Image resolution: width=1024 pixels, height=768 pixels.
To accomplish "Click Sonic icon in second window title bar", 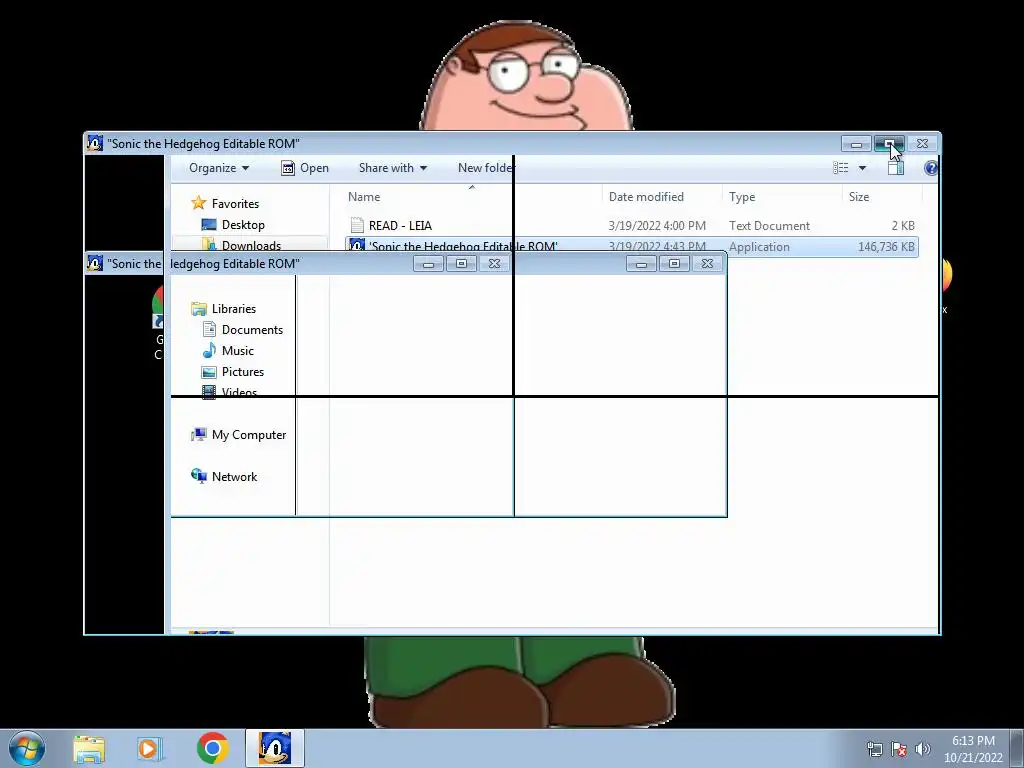I will [x=95, y=263].
